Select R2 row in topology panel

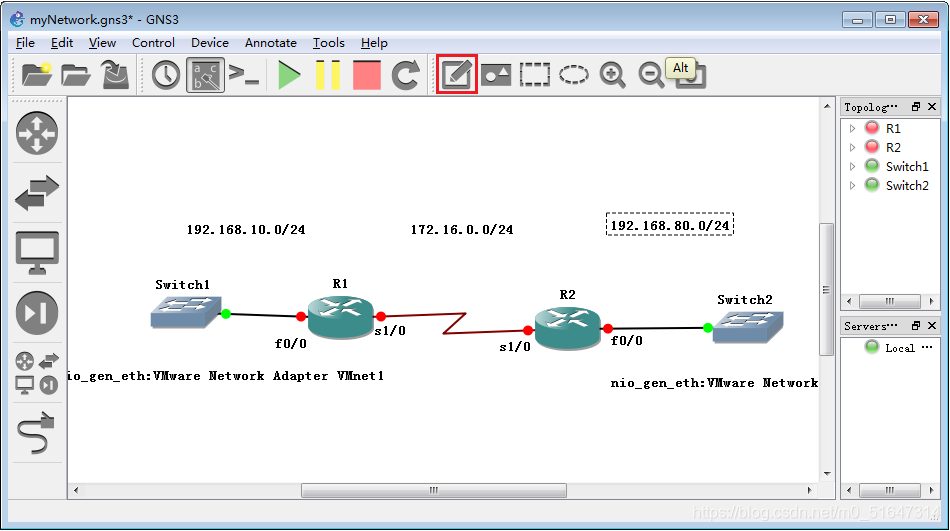[890, 147]
